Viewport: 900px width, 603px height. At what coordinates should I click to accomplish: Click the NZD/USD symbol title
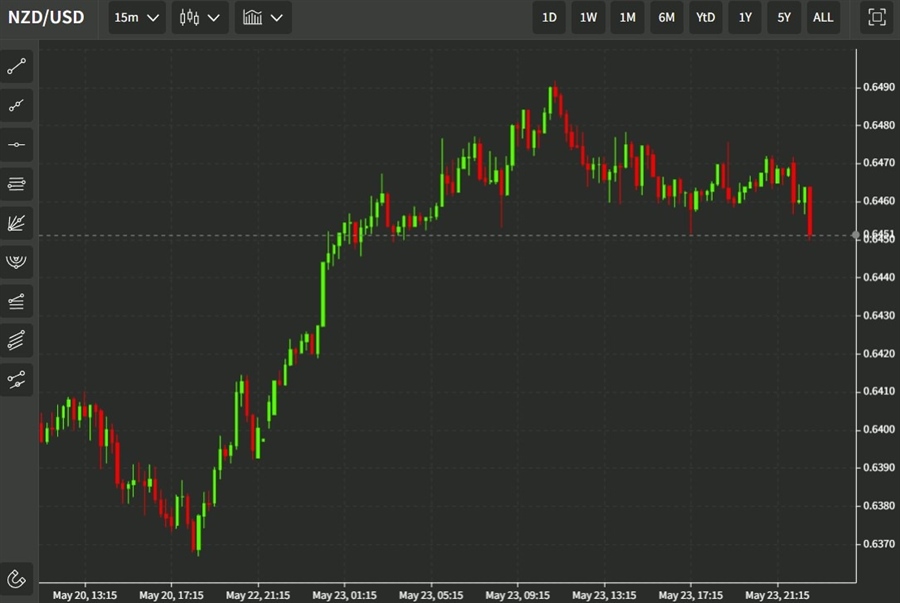[x=46, y=17]
